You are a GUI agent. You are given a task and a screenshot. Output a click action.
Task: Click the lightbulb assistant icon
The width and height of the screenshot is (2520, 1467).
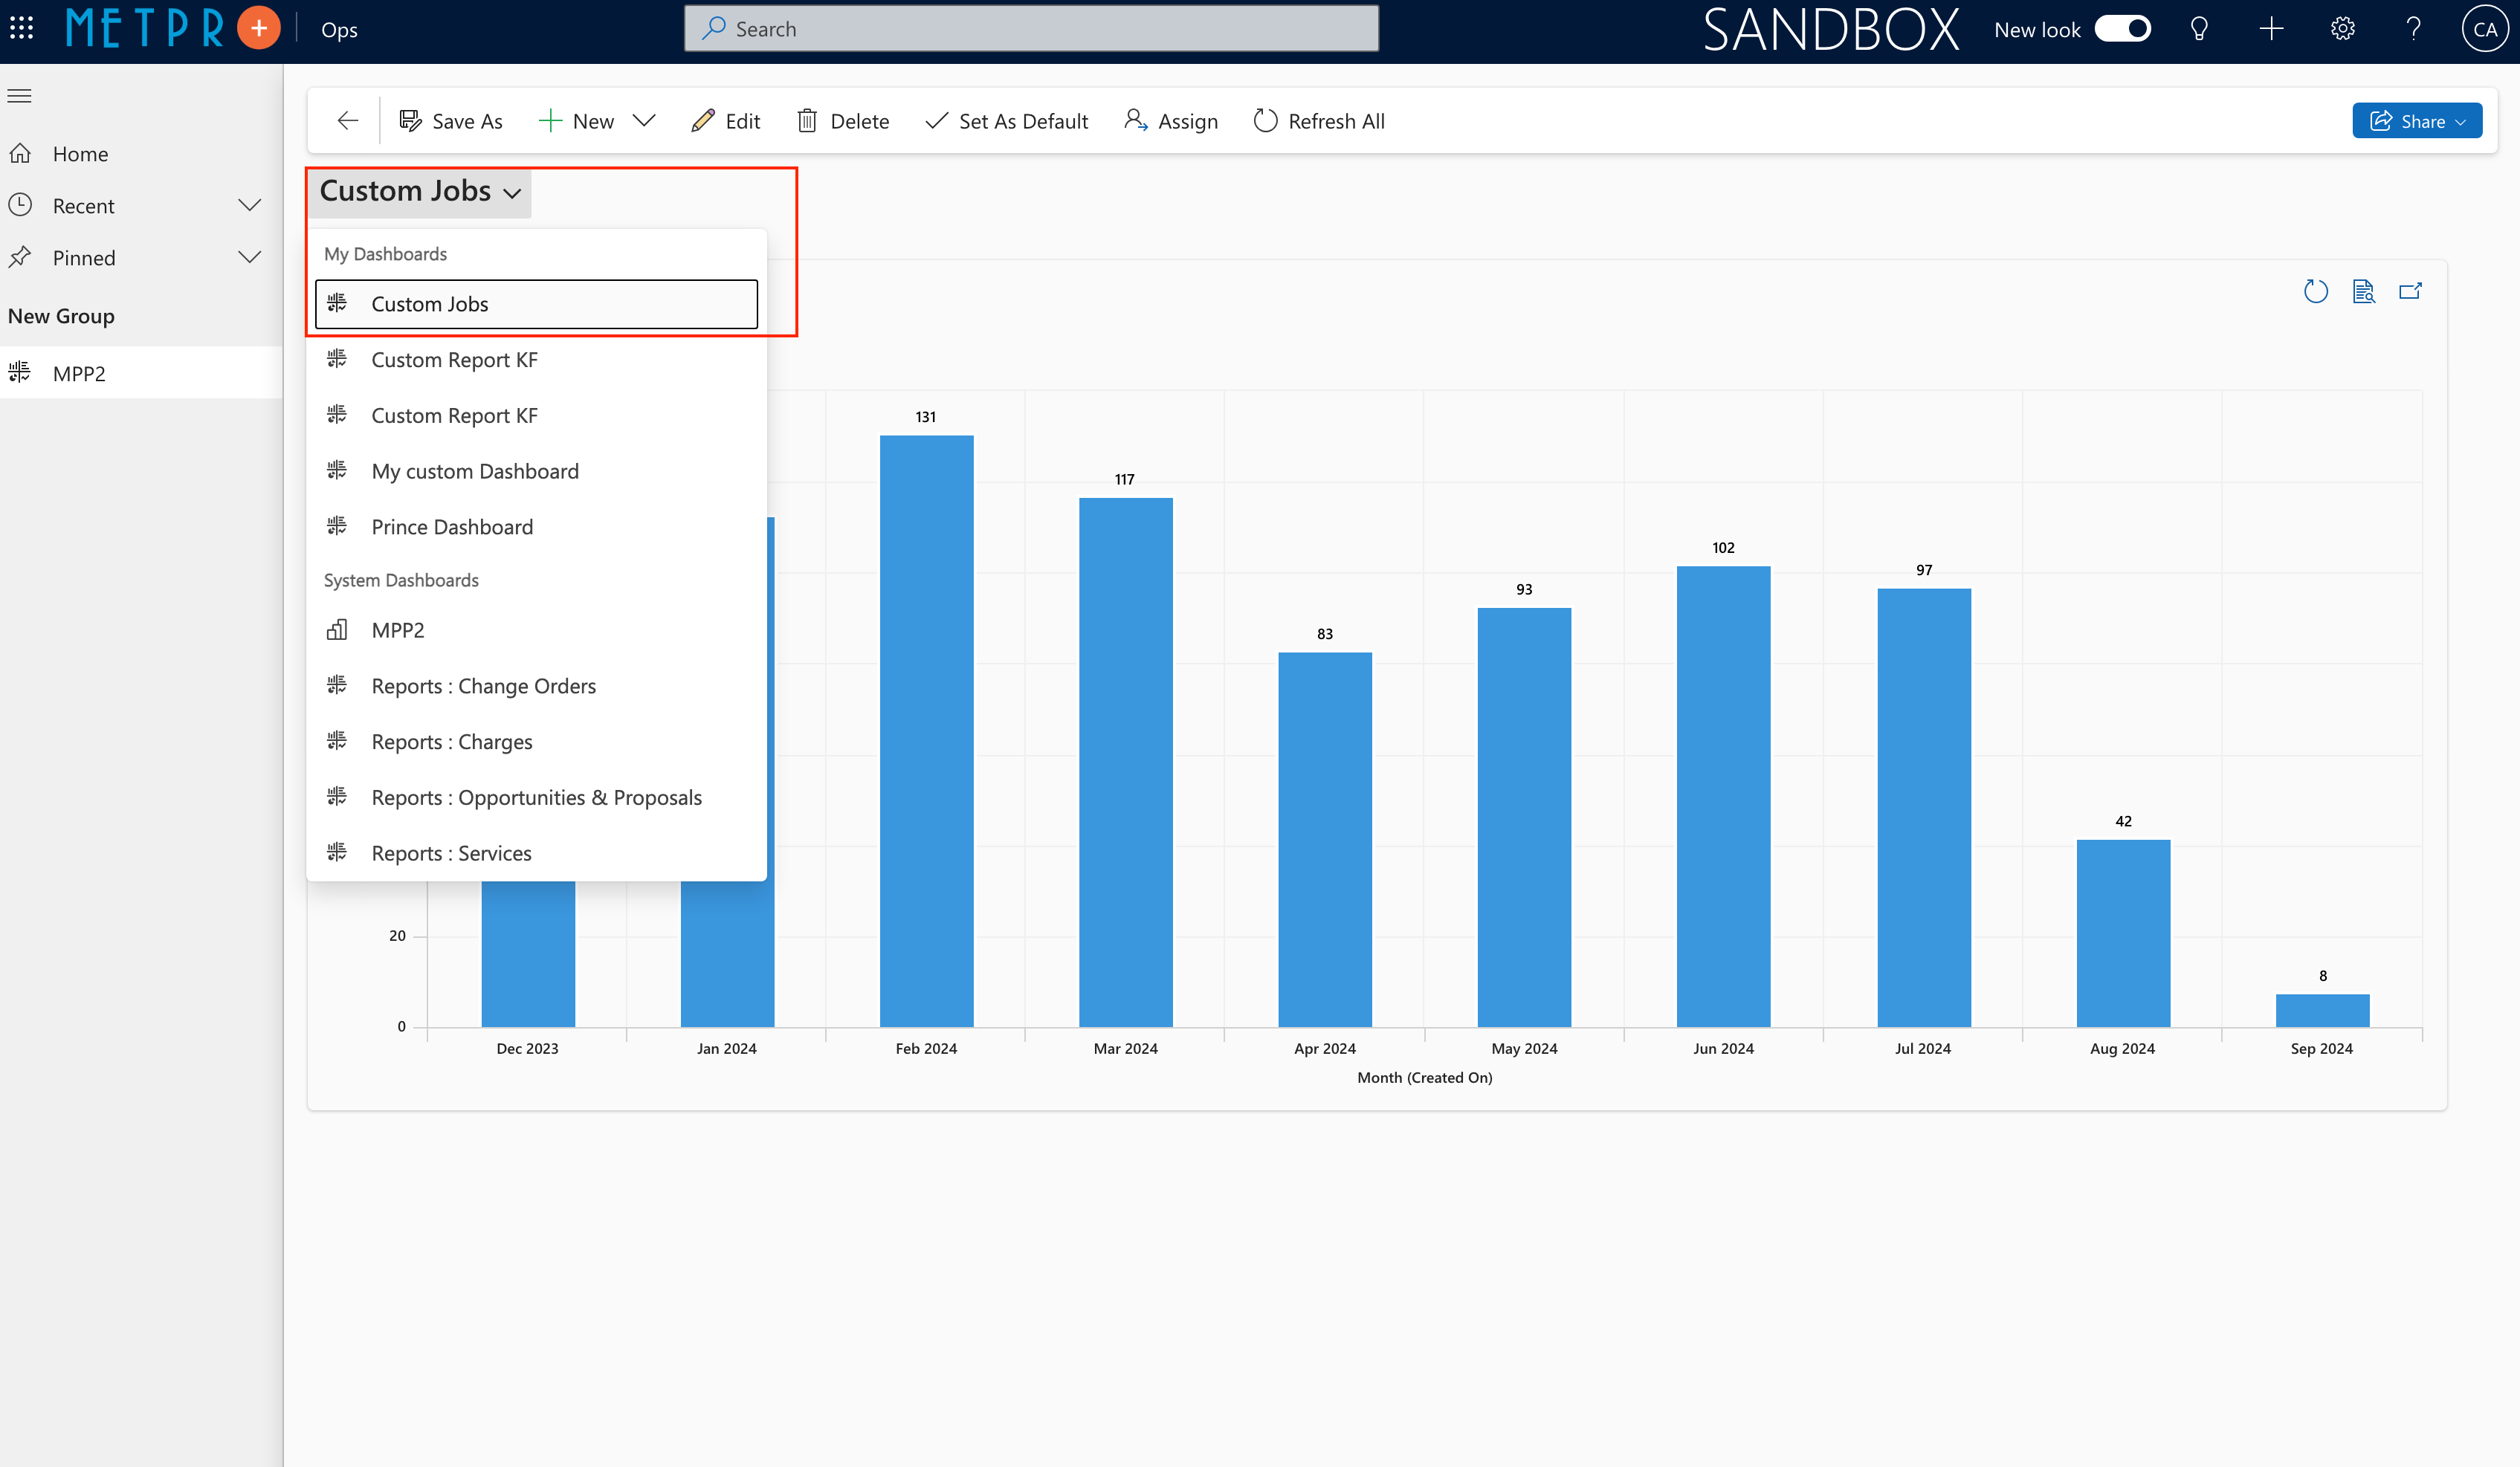(2198, 29)
